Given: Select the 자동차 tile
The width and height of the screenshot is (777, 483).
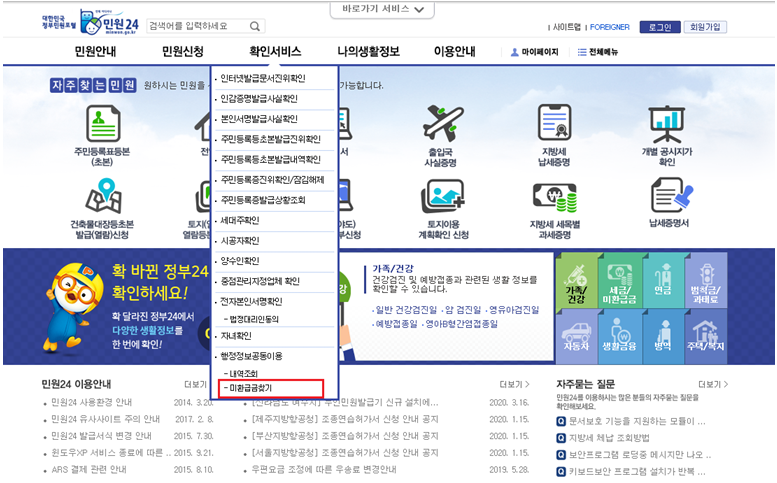Looking at the screenshot, I should pos(576,338).
